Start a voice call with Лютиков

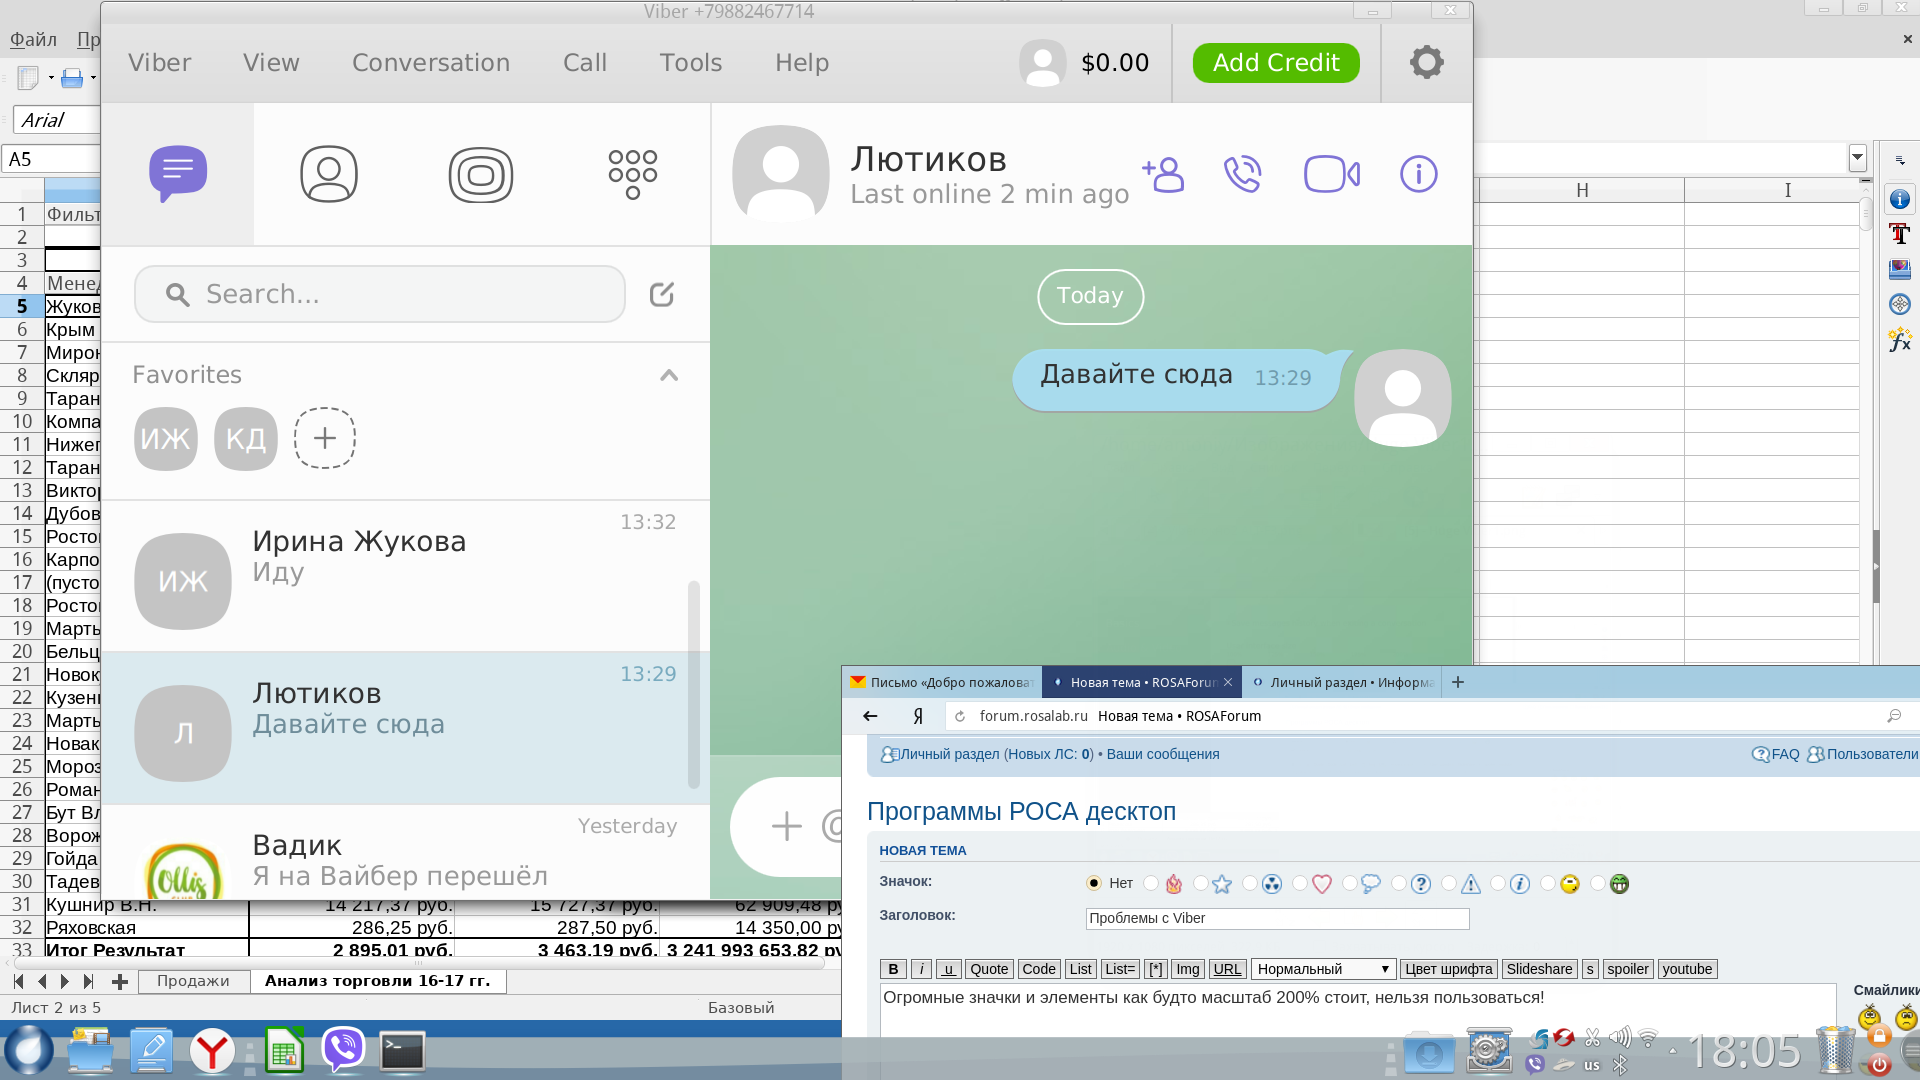point(1242,174)
